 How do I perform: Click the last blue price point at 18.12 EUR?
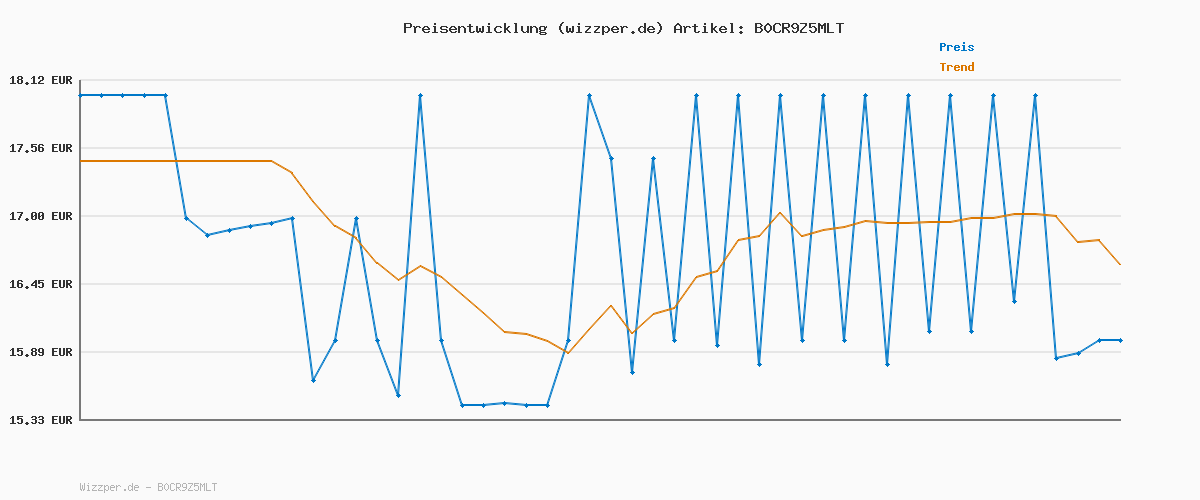[1035, 95]
